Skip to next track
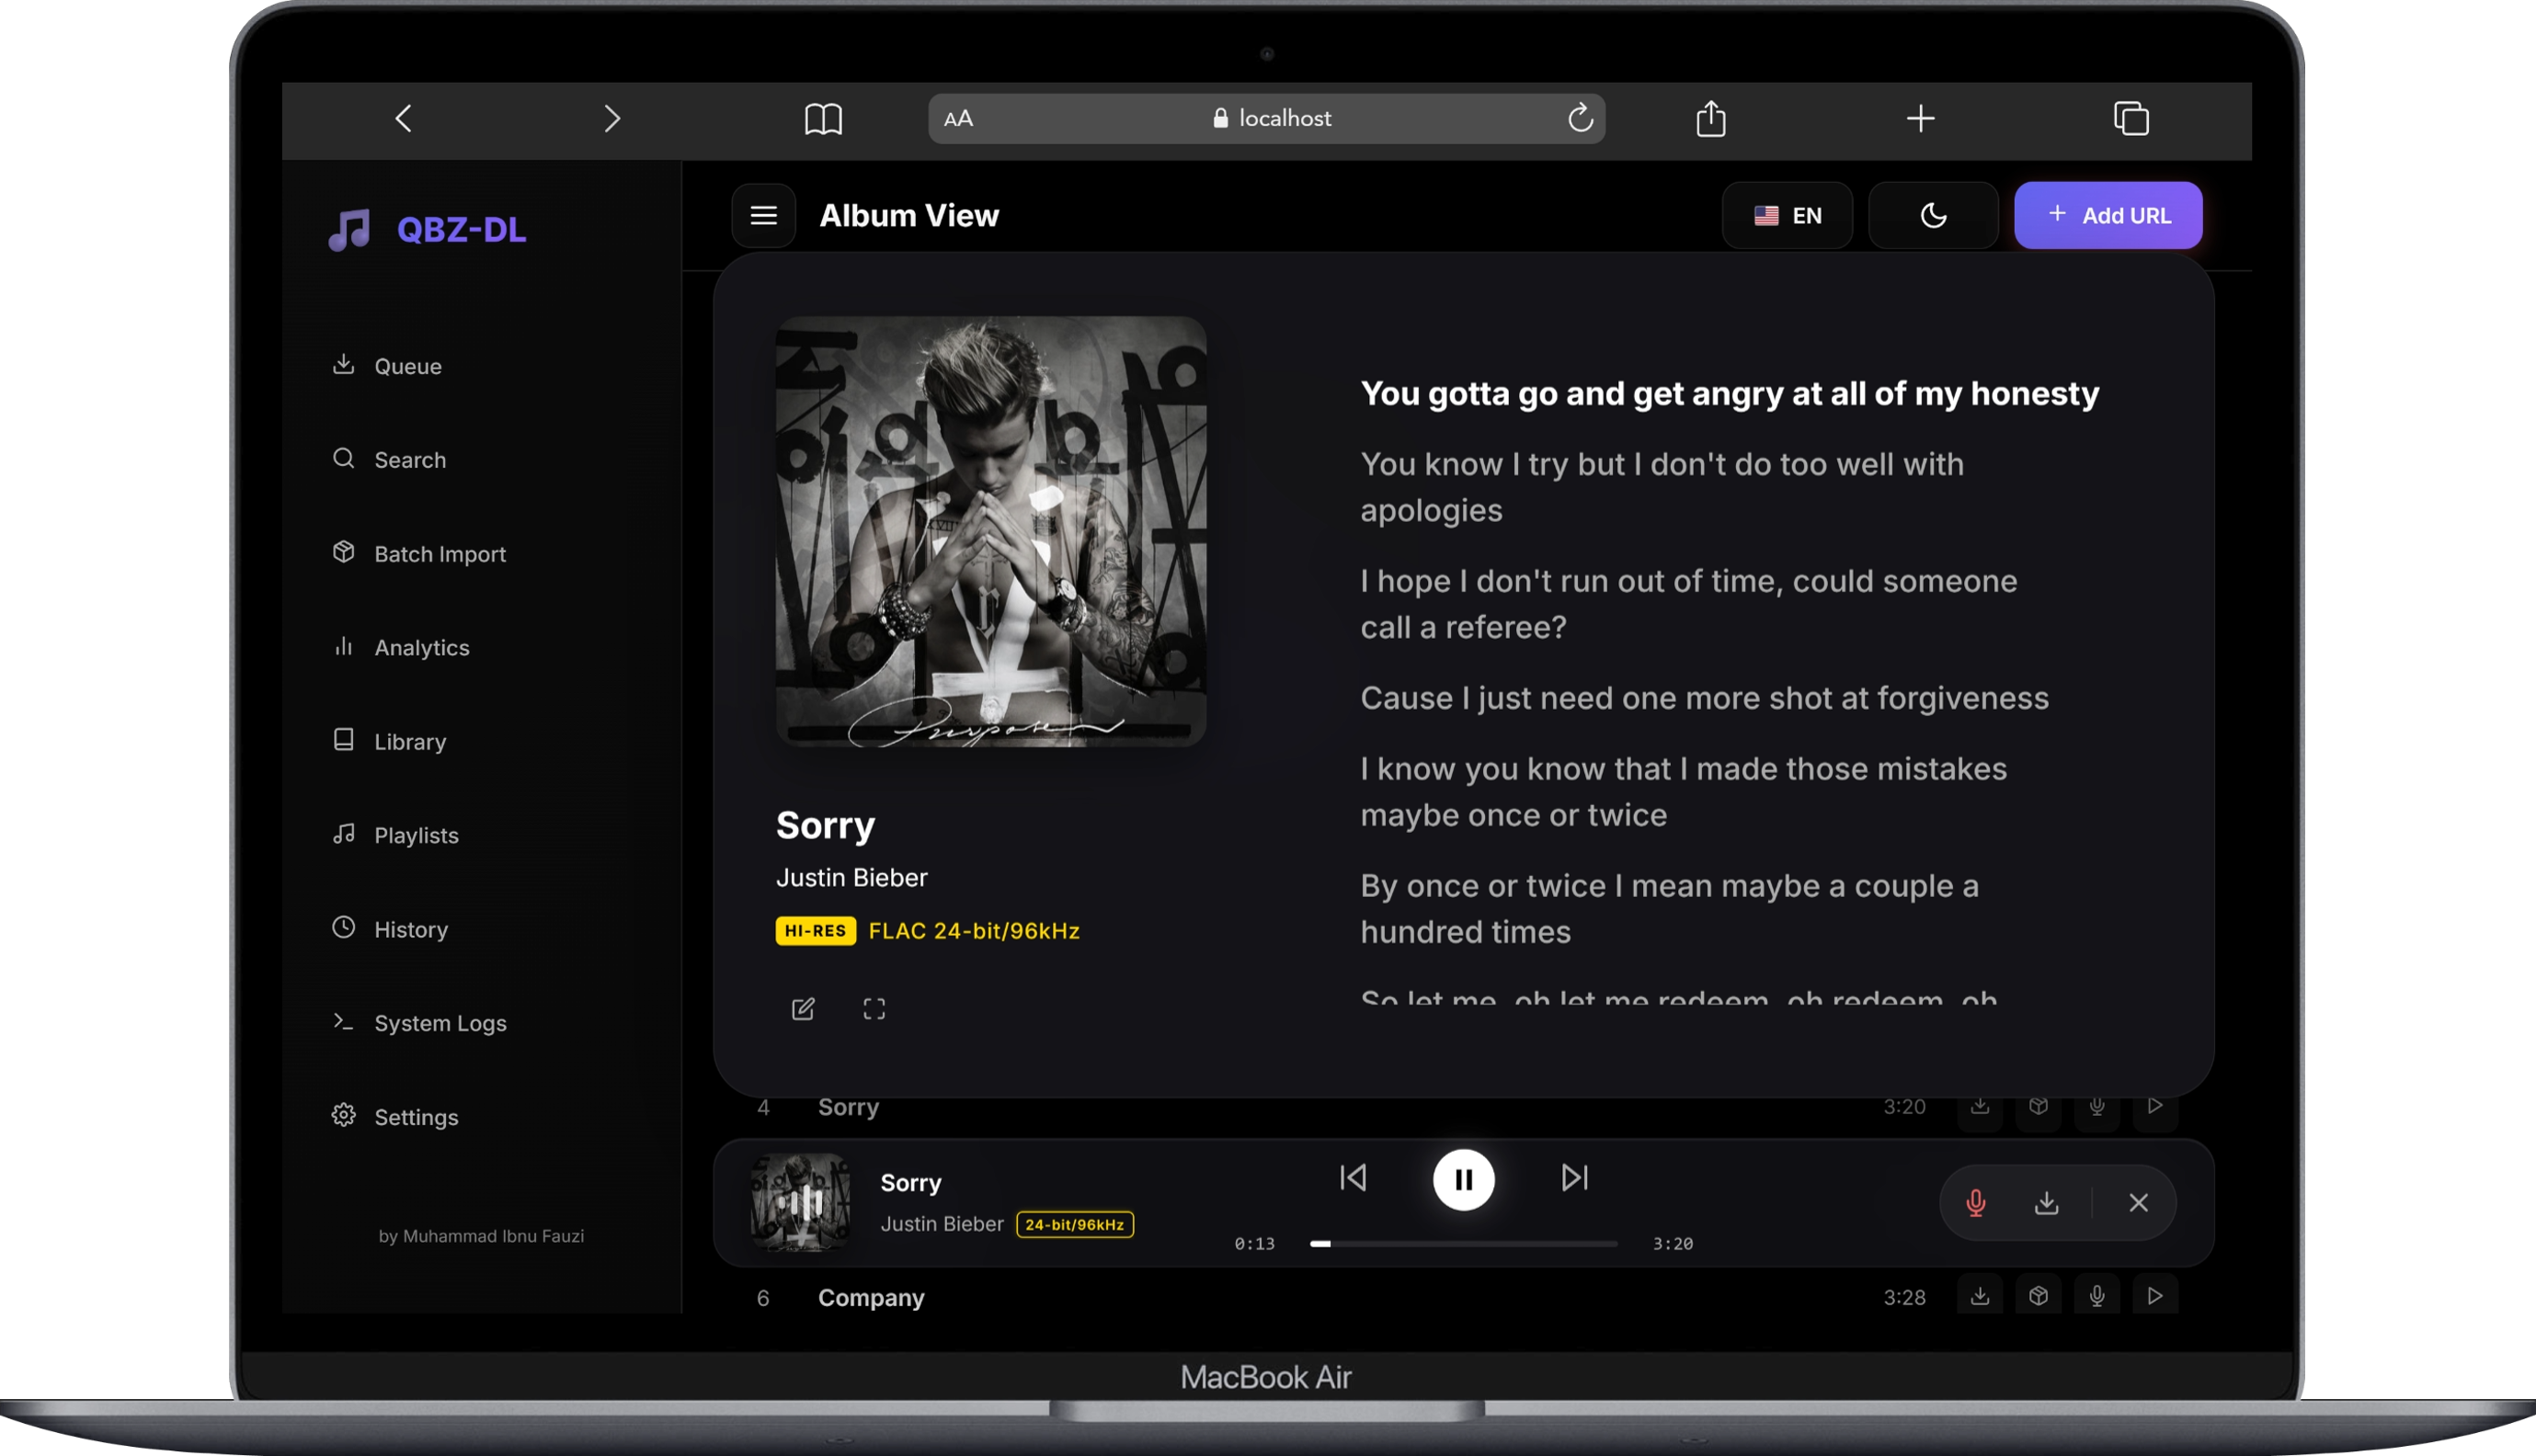The image size is (2536, 1456). pos(1574,1178)
